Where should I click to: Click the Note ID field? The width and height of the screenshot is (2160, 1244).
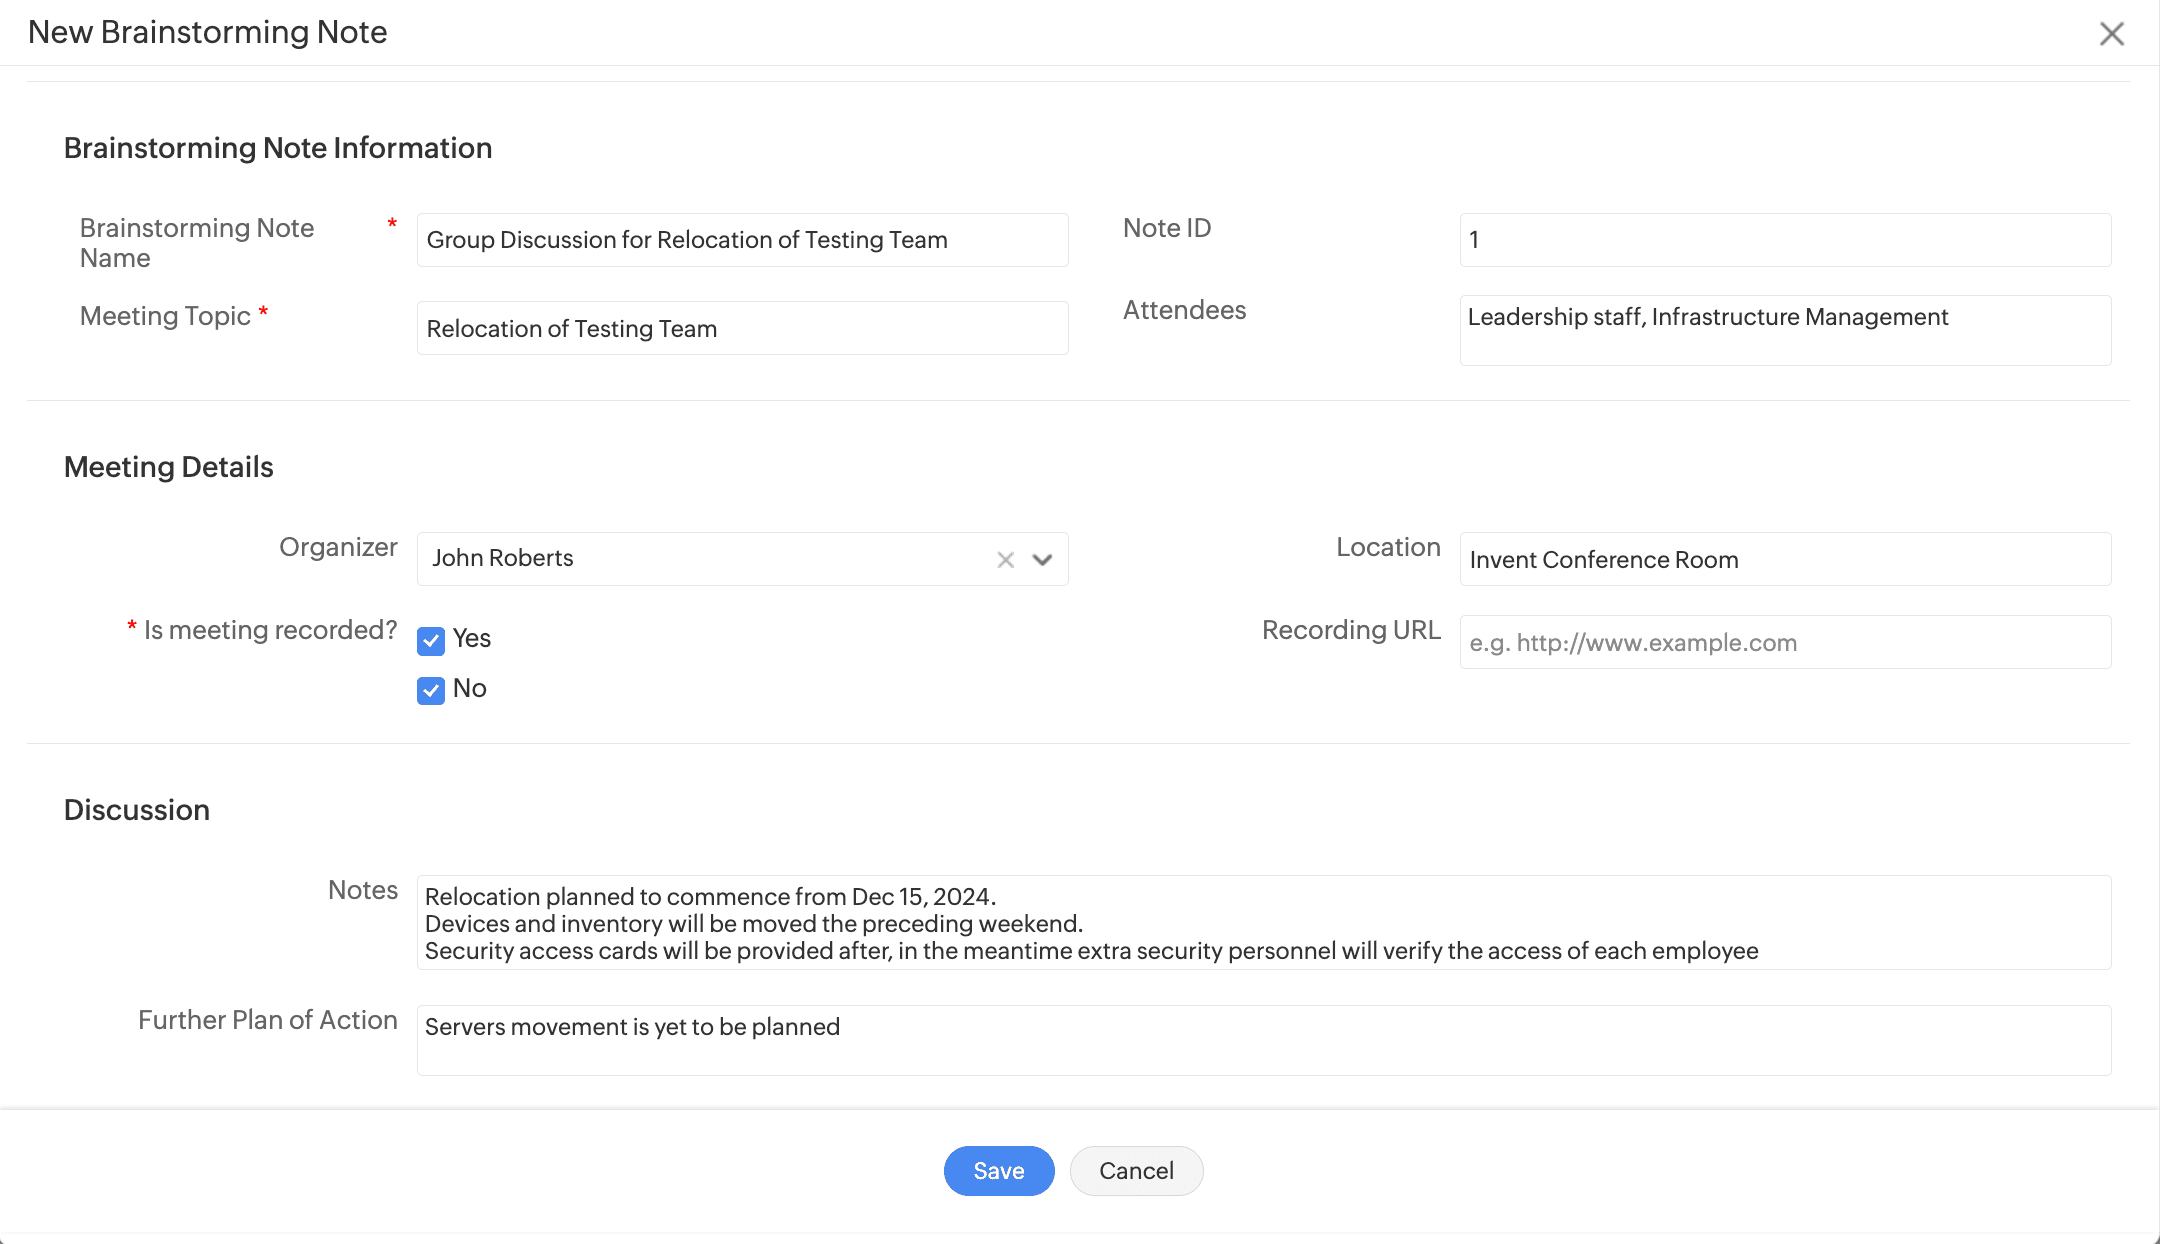tap(1785, 240)
